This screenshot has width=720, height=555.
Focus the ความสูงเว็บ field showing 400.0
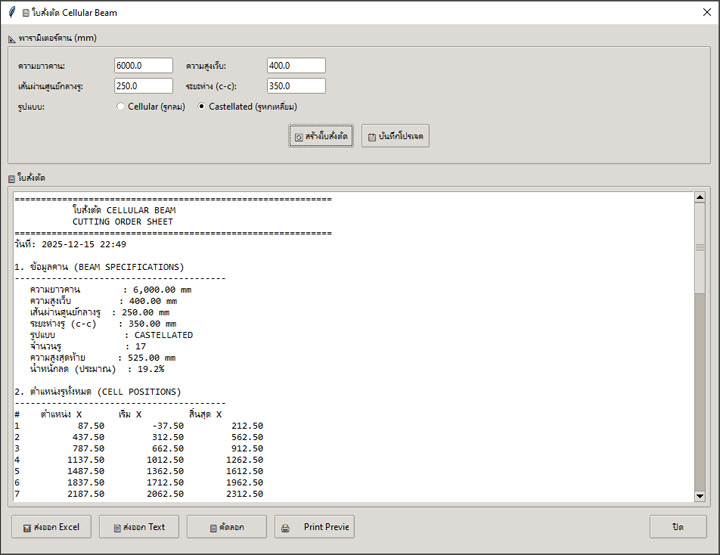[x=296, y=66]
